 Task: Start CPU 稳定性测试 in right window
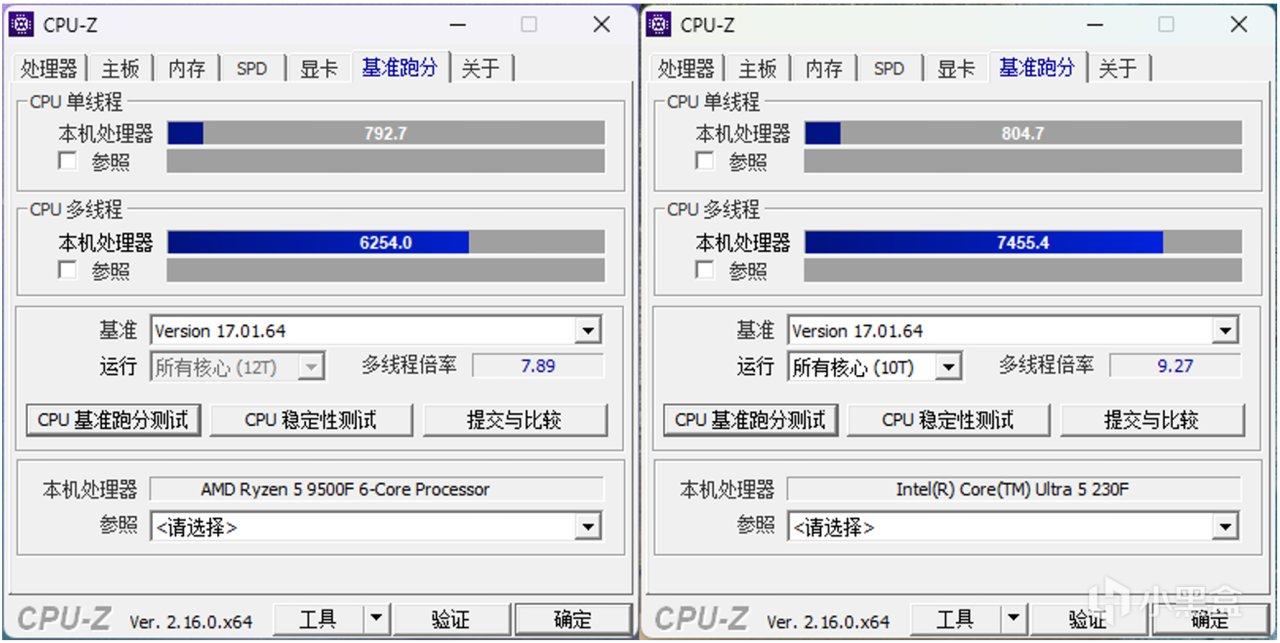point(948,420)
